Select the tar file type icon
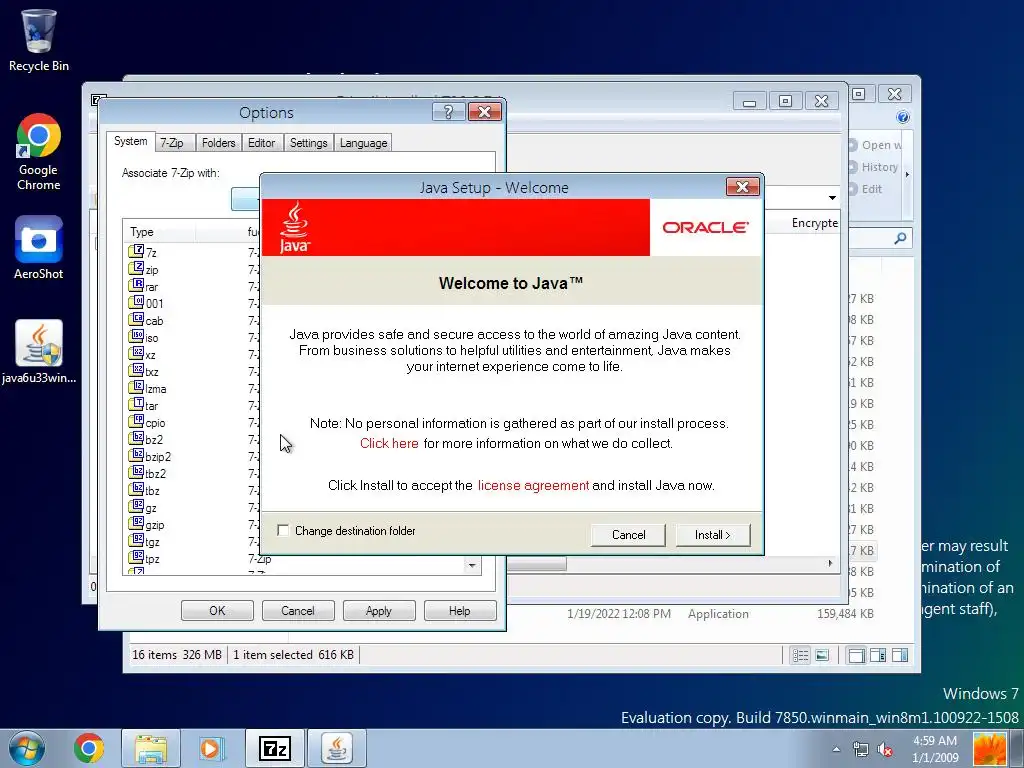 click(x=136, y=404)
